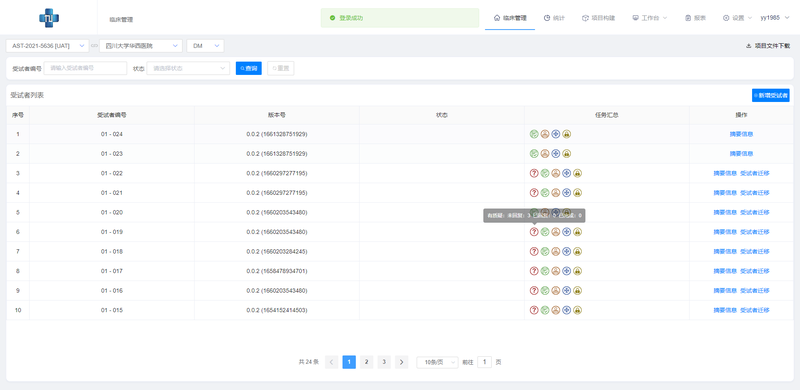Click the green check icon for subject 01 - 018
The image size is (800, 390).
(x=545, y=251)
